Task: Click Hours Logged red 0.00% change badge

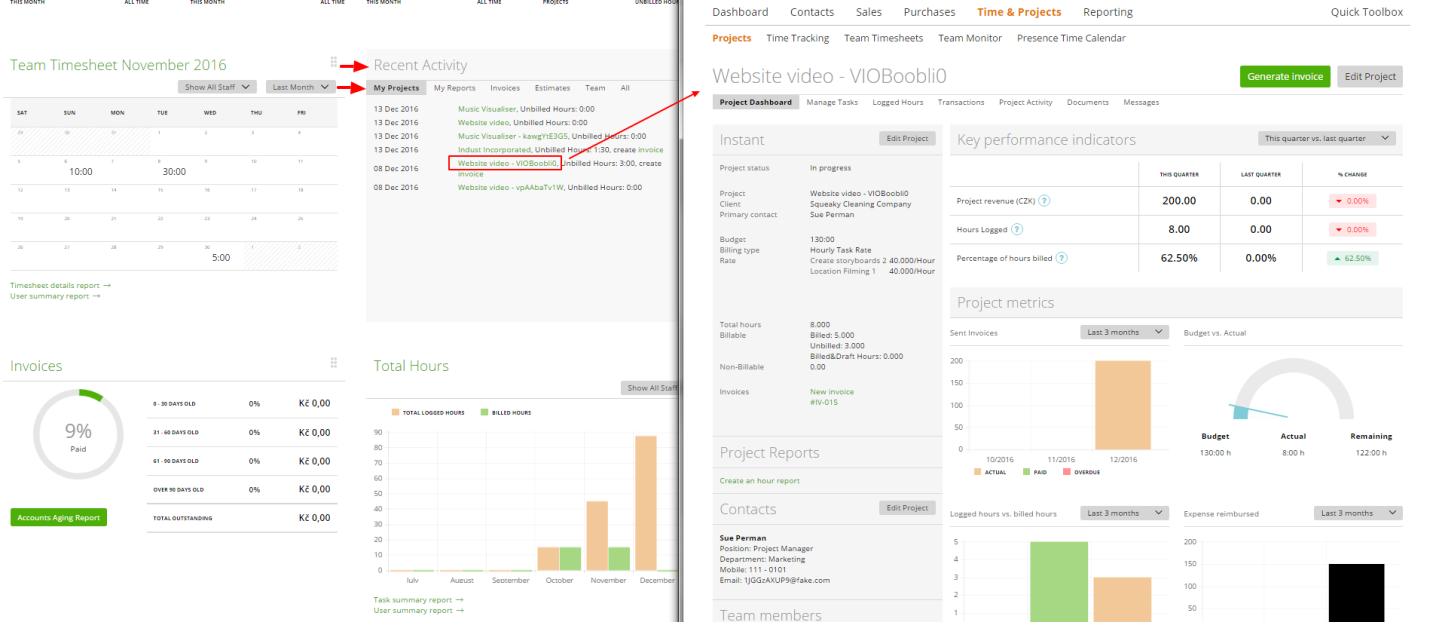Action: click(1352, 230)
